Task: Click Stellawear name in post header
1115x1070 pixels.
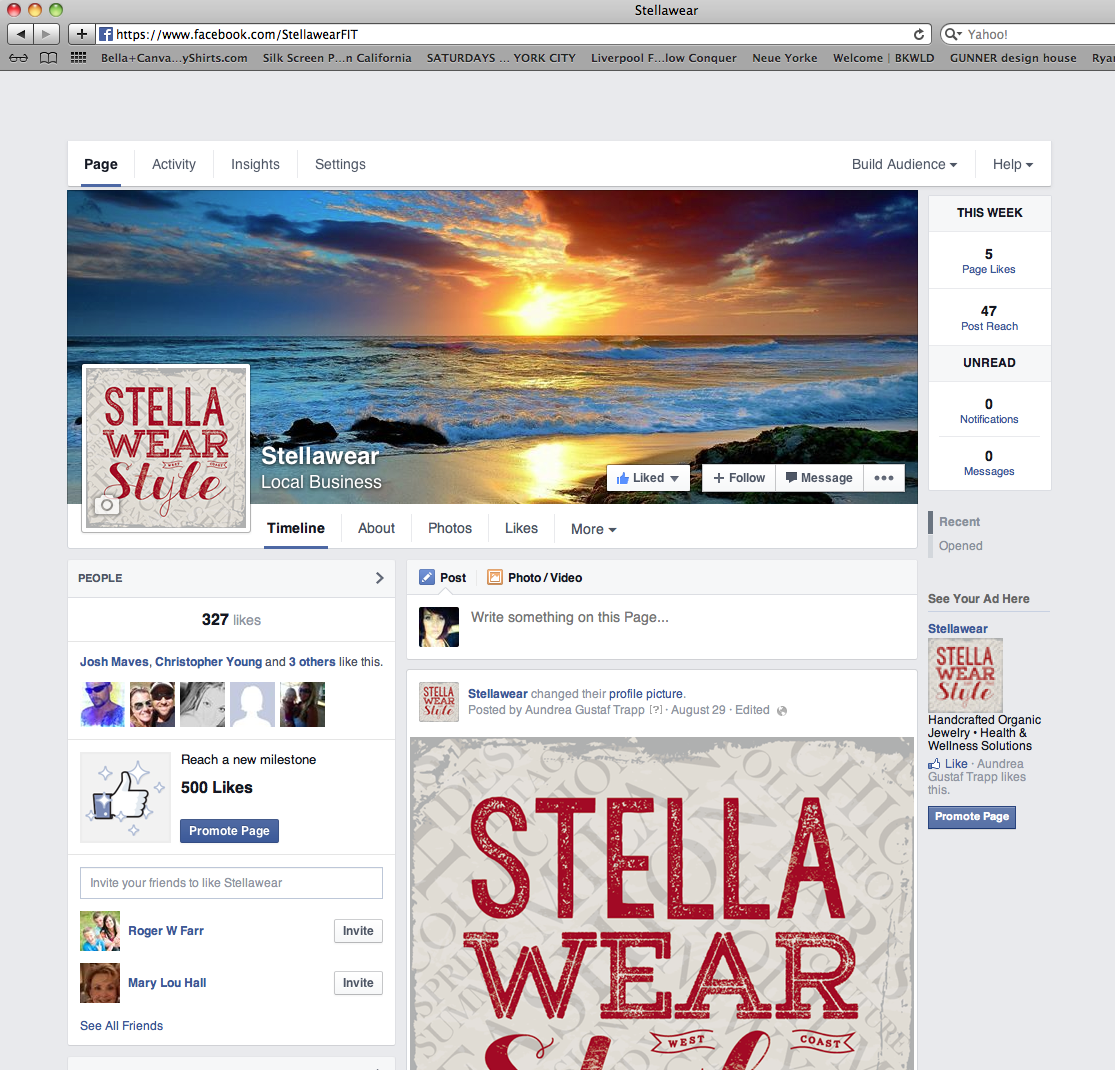Action: pos(498,694)
